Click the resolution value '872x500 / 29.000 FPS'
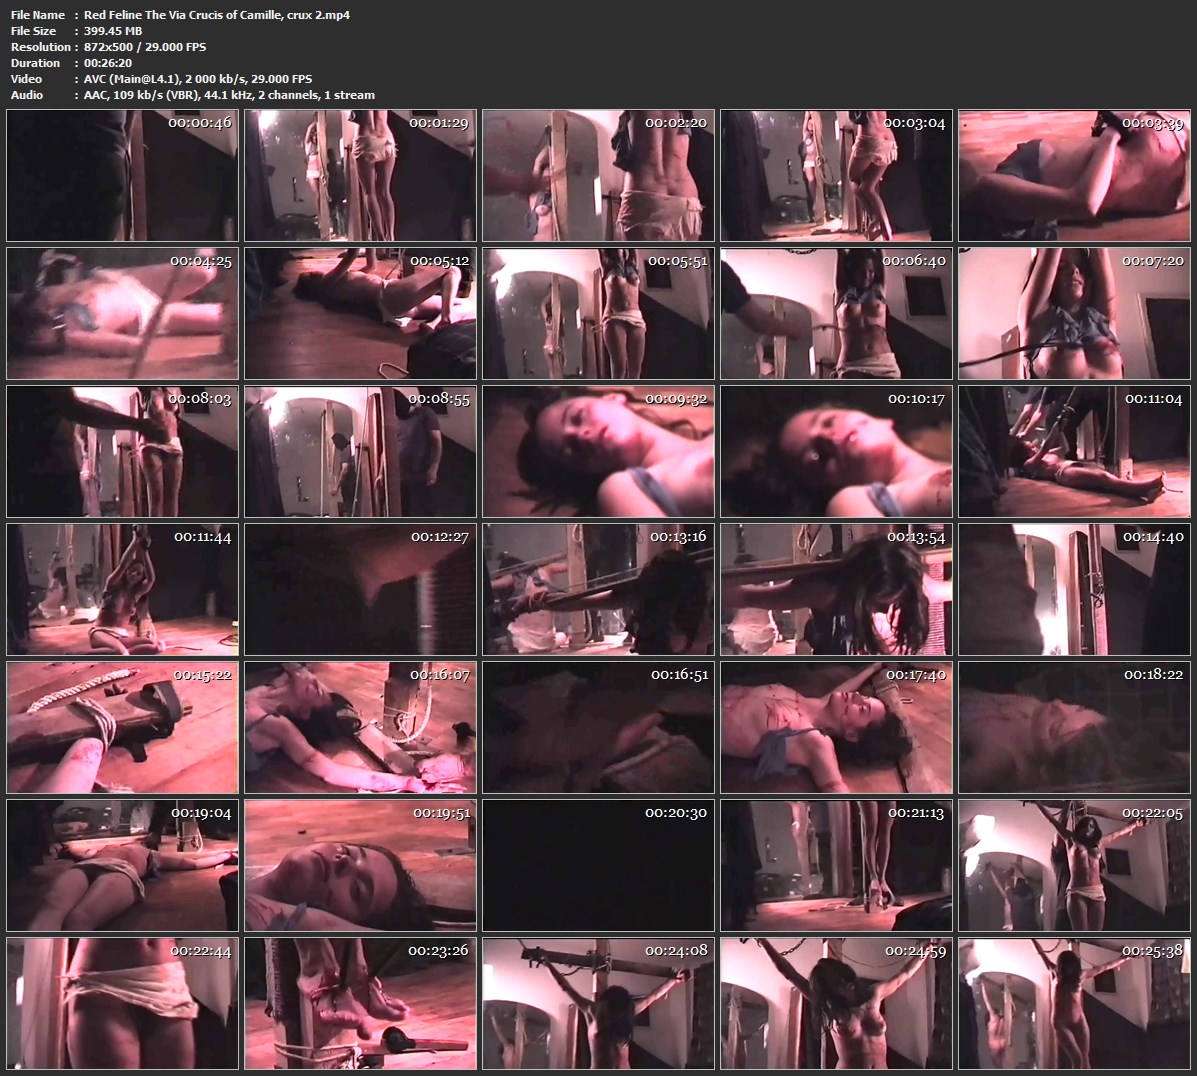Image resolution: width=1197 pixels, height=1076 pixels. (145, 47)
